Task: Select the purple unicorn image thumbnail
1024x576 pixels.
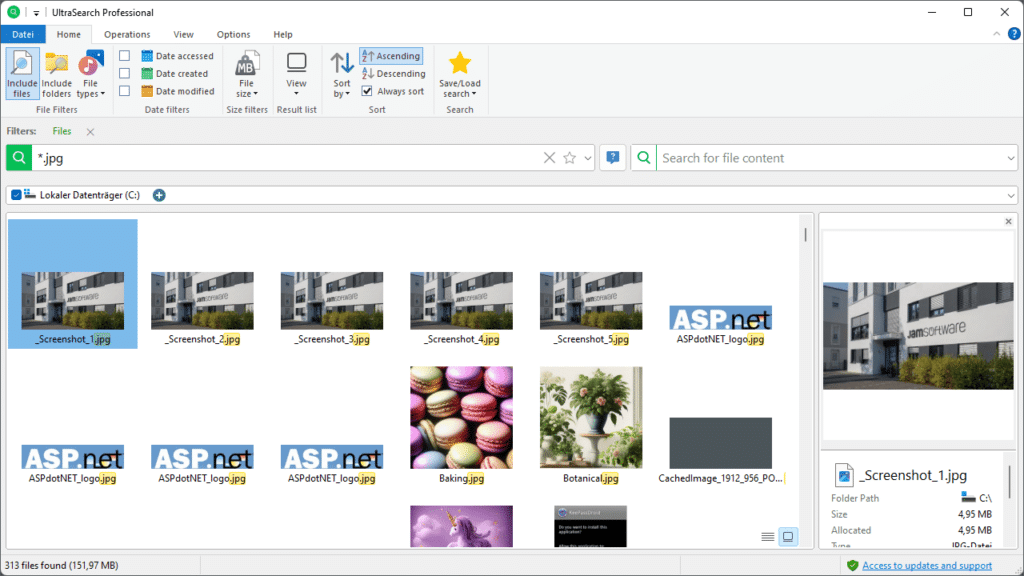Action: (x=461, y=526)
